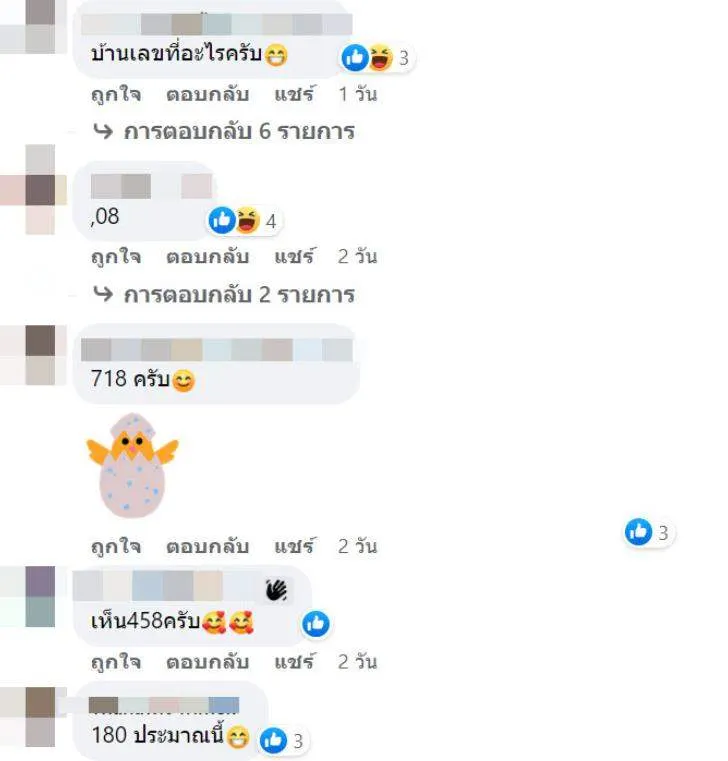Click the like reaction on the 458 comment

[x=316, y=624]
